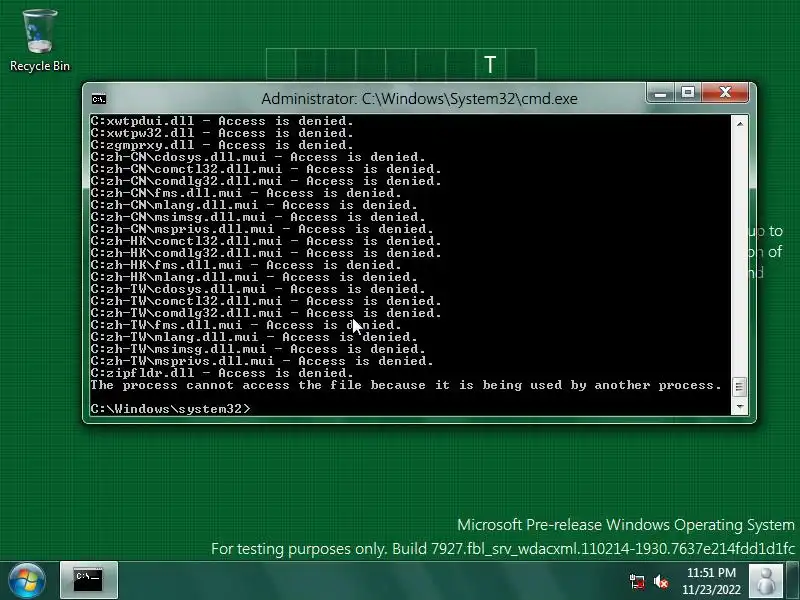The height and width of the screenshot is (600, 800).
Task: Click the 'zh-HK\mlang.dll.mui' output line
Action: click(x=254, y=277)
